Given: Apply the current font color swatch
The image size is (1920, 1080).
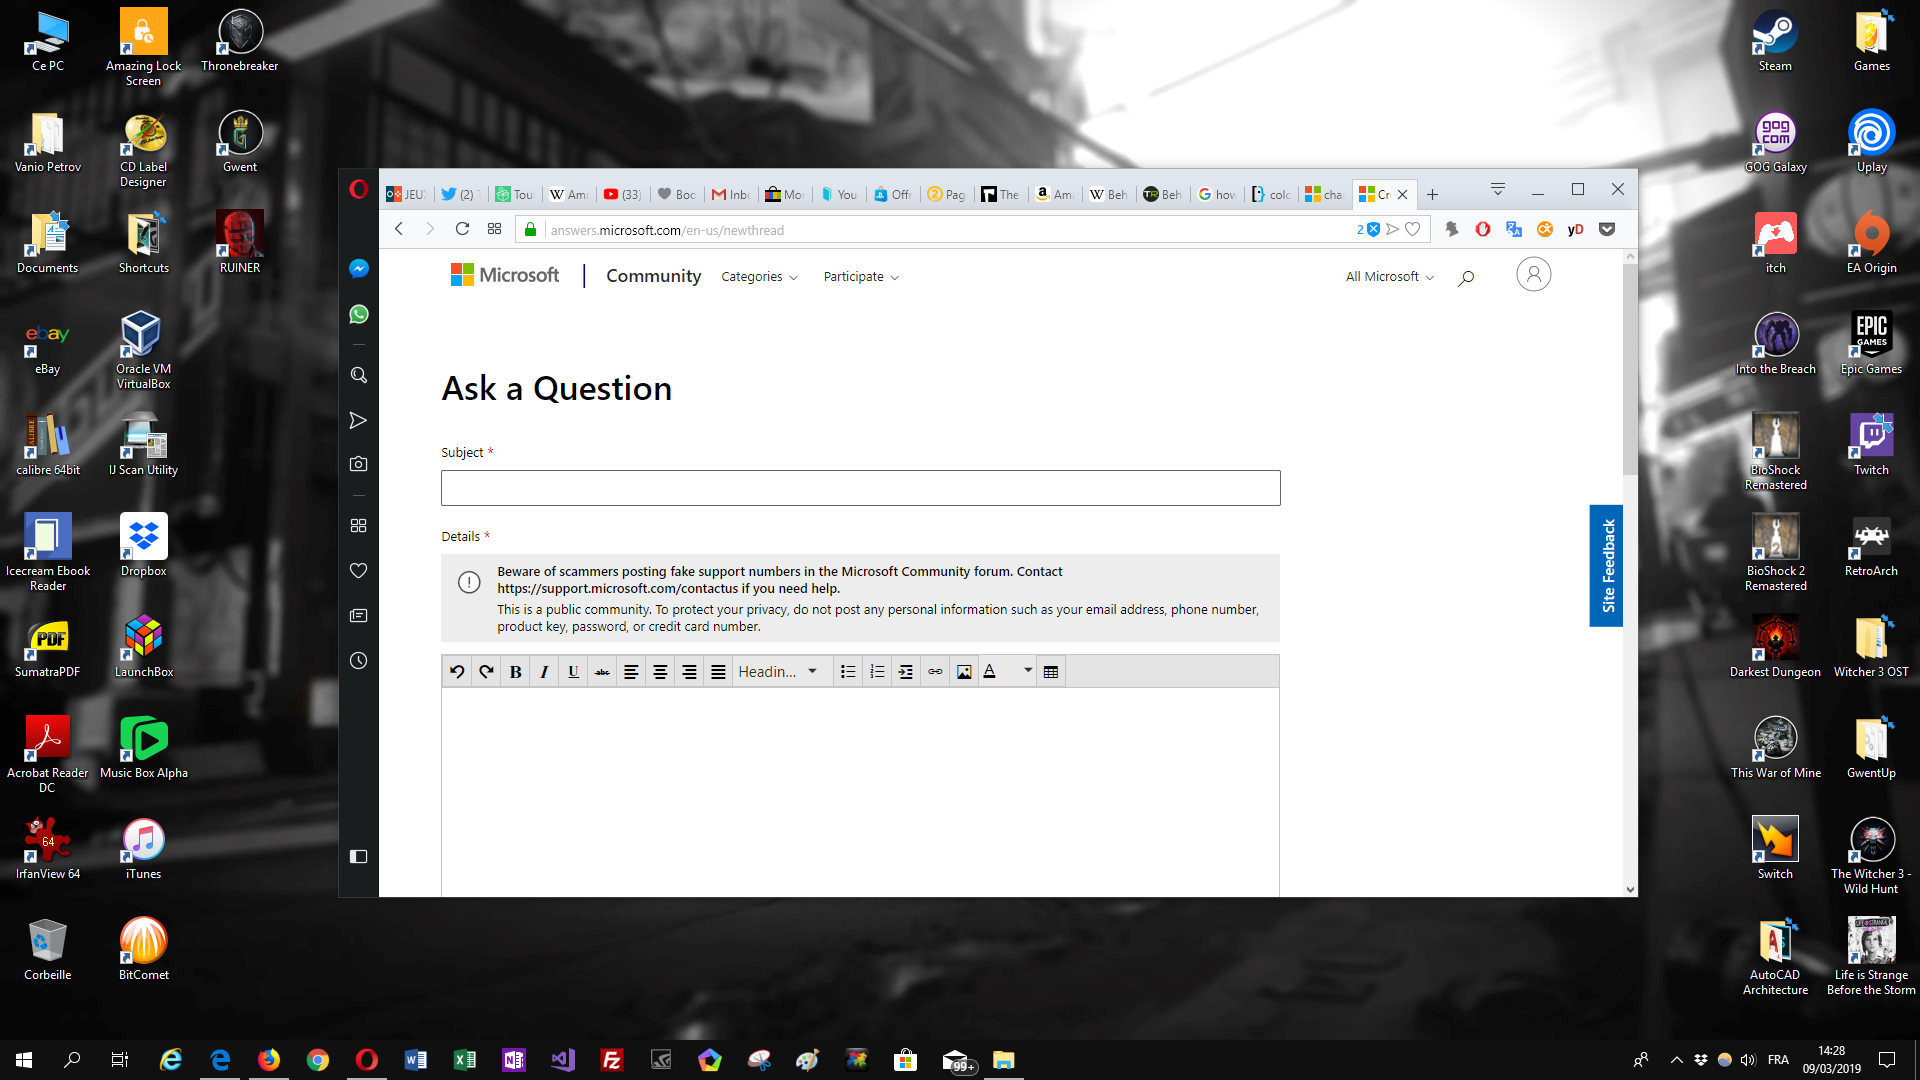Looking at the screenshot, I should tap(988, 671).
